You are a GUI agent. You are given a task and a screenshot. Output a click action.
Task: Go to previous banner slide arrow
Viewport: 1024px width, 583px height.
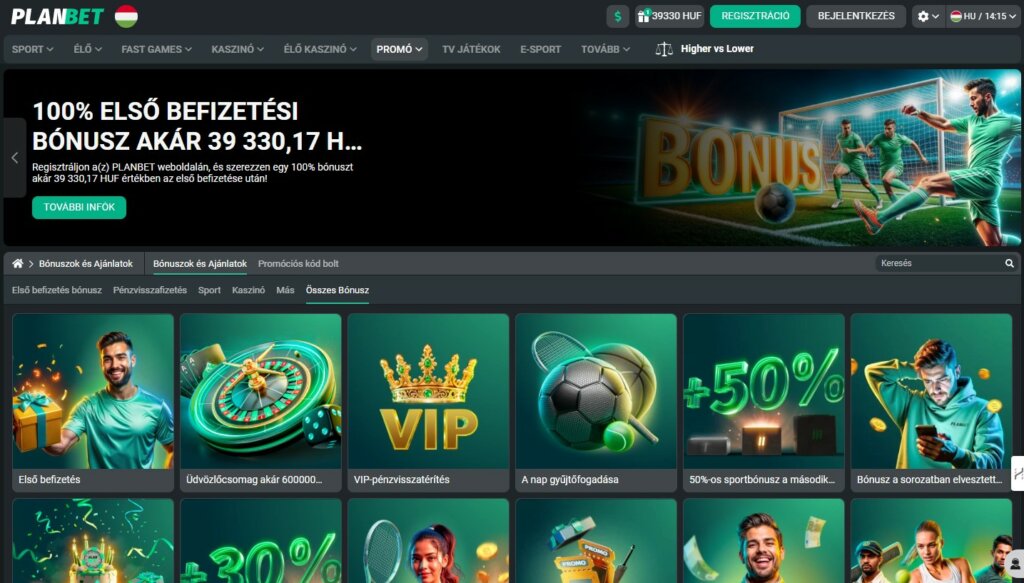pos(14,157)
